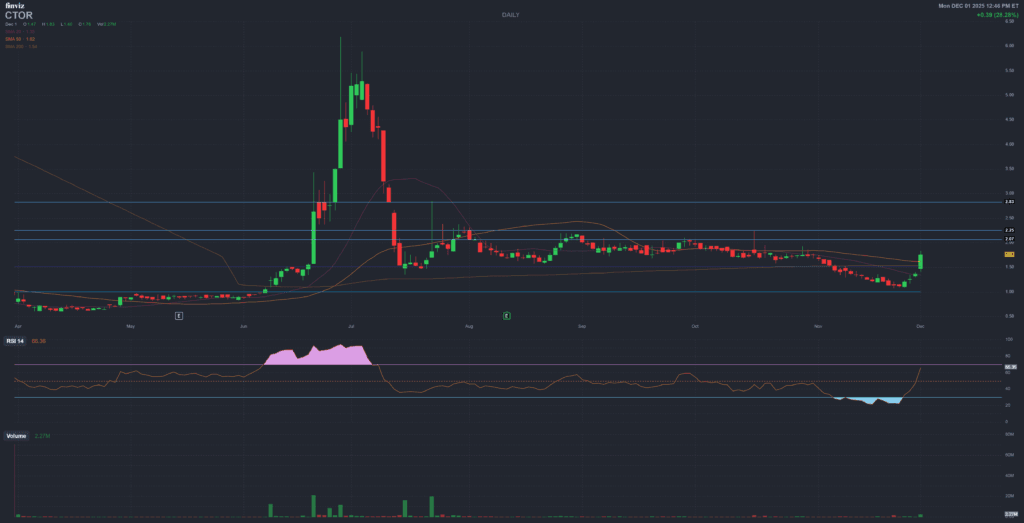Click the 2.07 price level label
The height and width of the screenshot is (523, 1024).
pos(1009,240)
